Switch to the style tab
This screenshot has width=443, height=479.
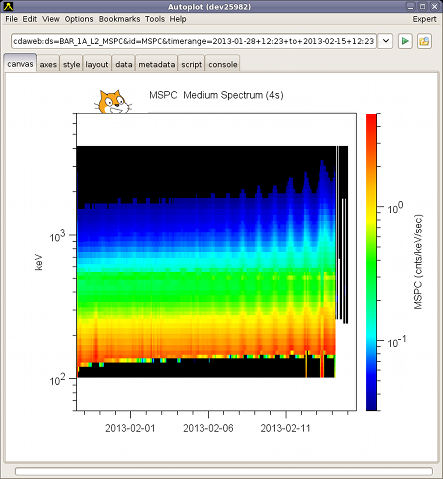coord(71,64)
